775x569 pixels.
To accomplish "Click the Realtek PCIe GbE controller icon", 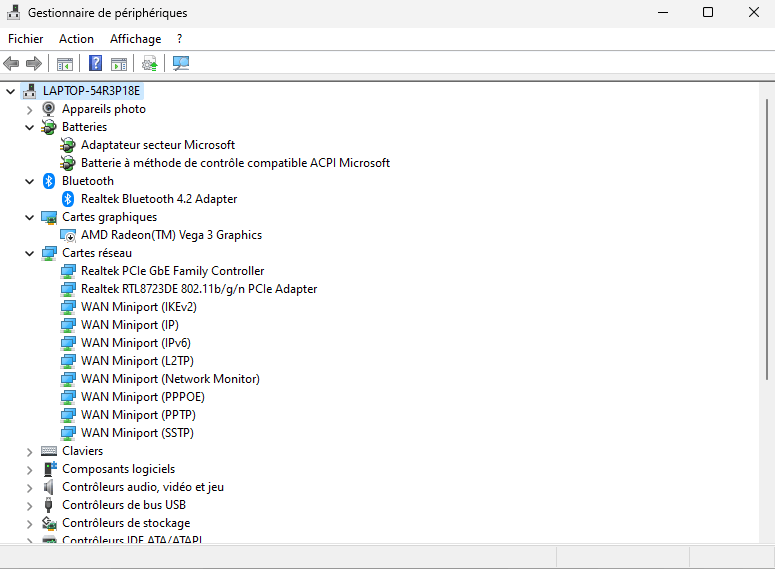I will pos(68,271).
